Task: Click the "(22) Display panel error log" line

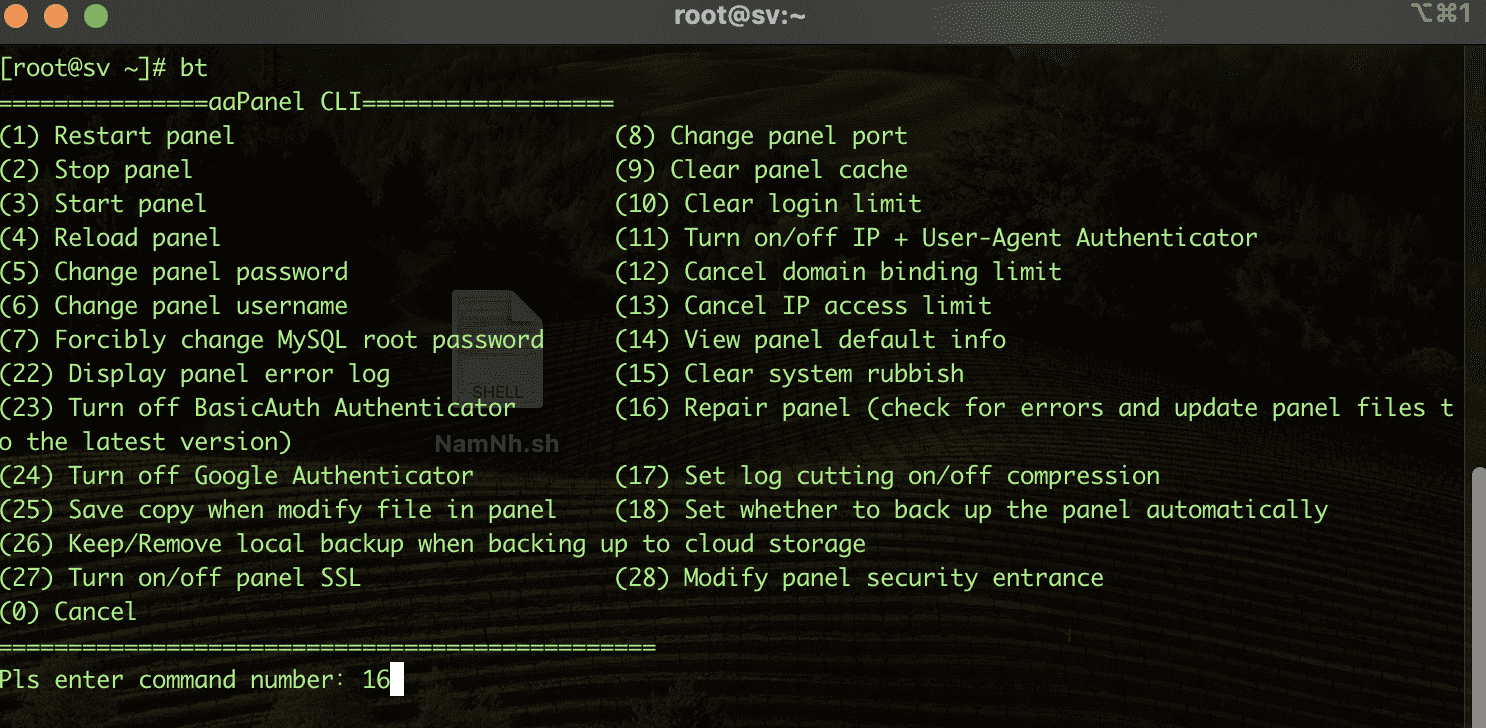Action: 195,374
